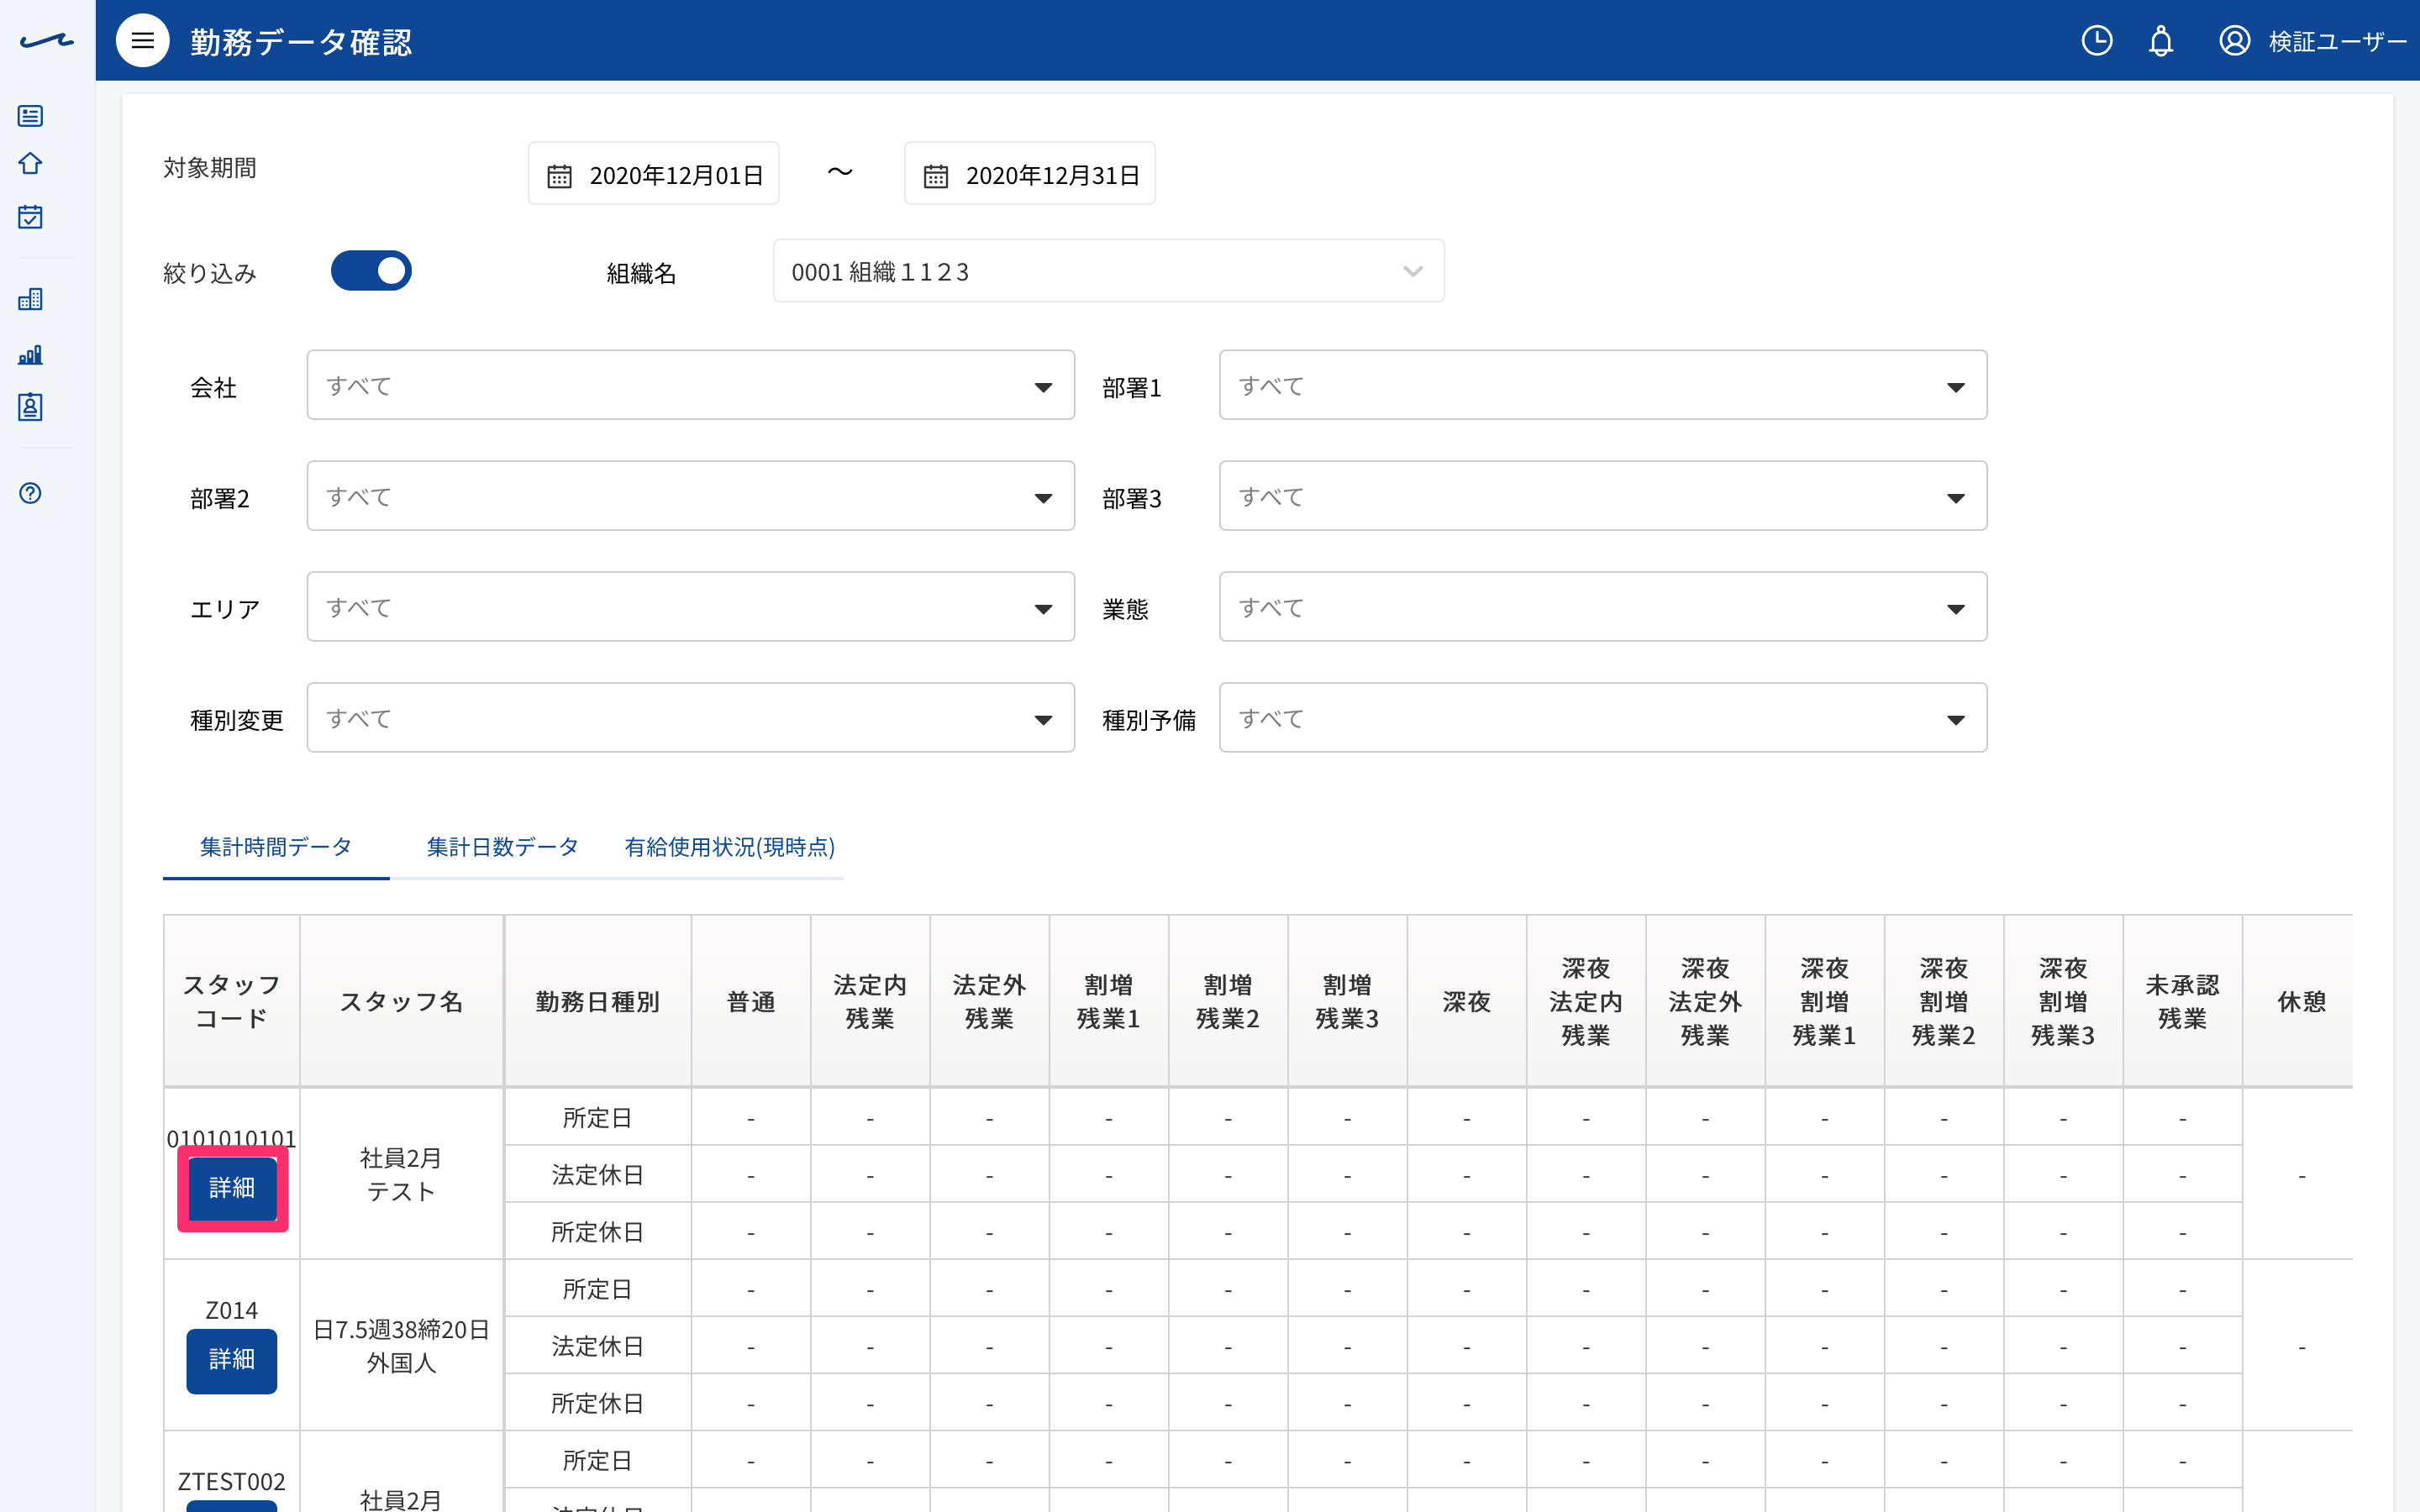Switch to 有給使用状況(現時点) tab
This screenshot has height=1512, width=2420.
729,847
